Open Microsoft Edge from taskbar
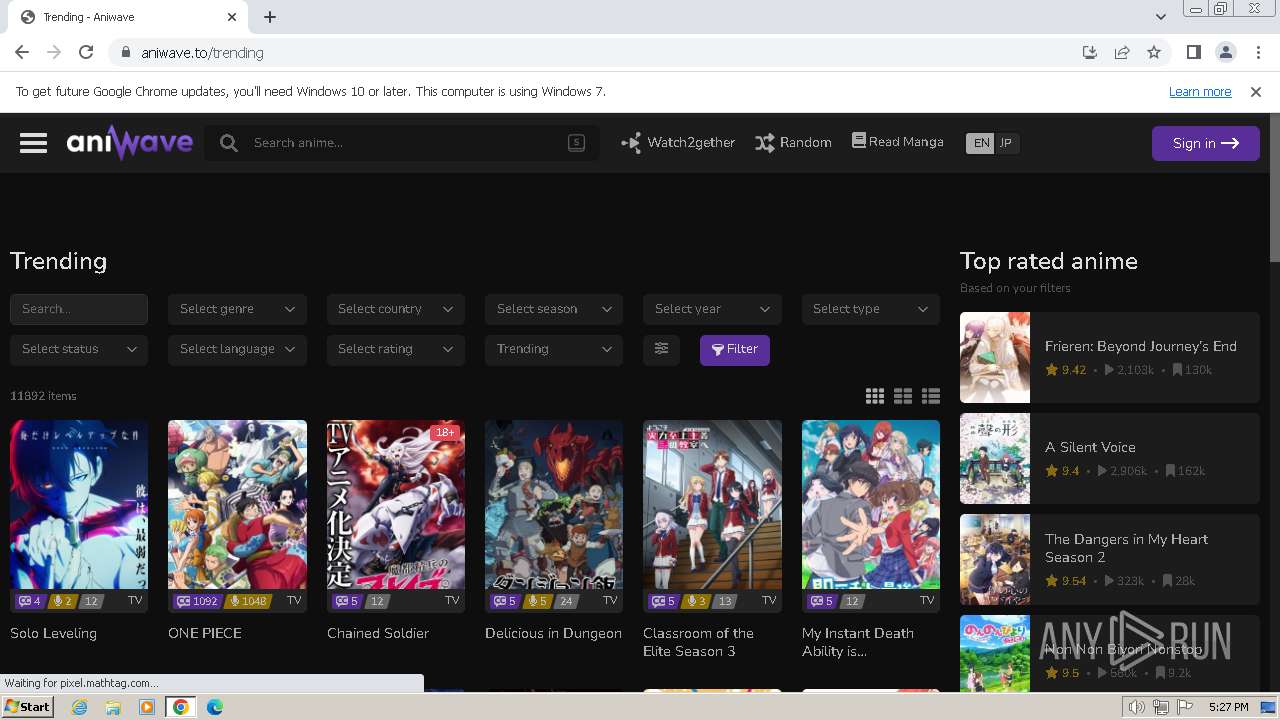 point(214,707)
